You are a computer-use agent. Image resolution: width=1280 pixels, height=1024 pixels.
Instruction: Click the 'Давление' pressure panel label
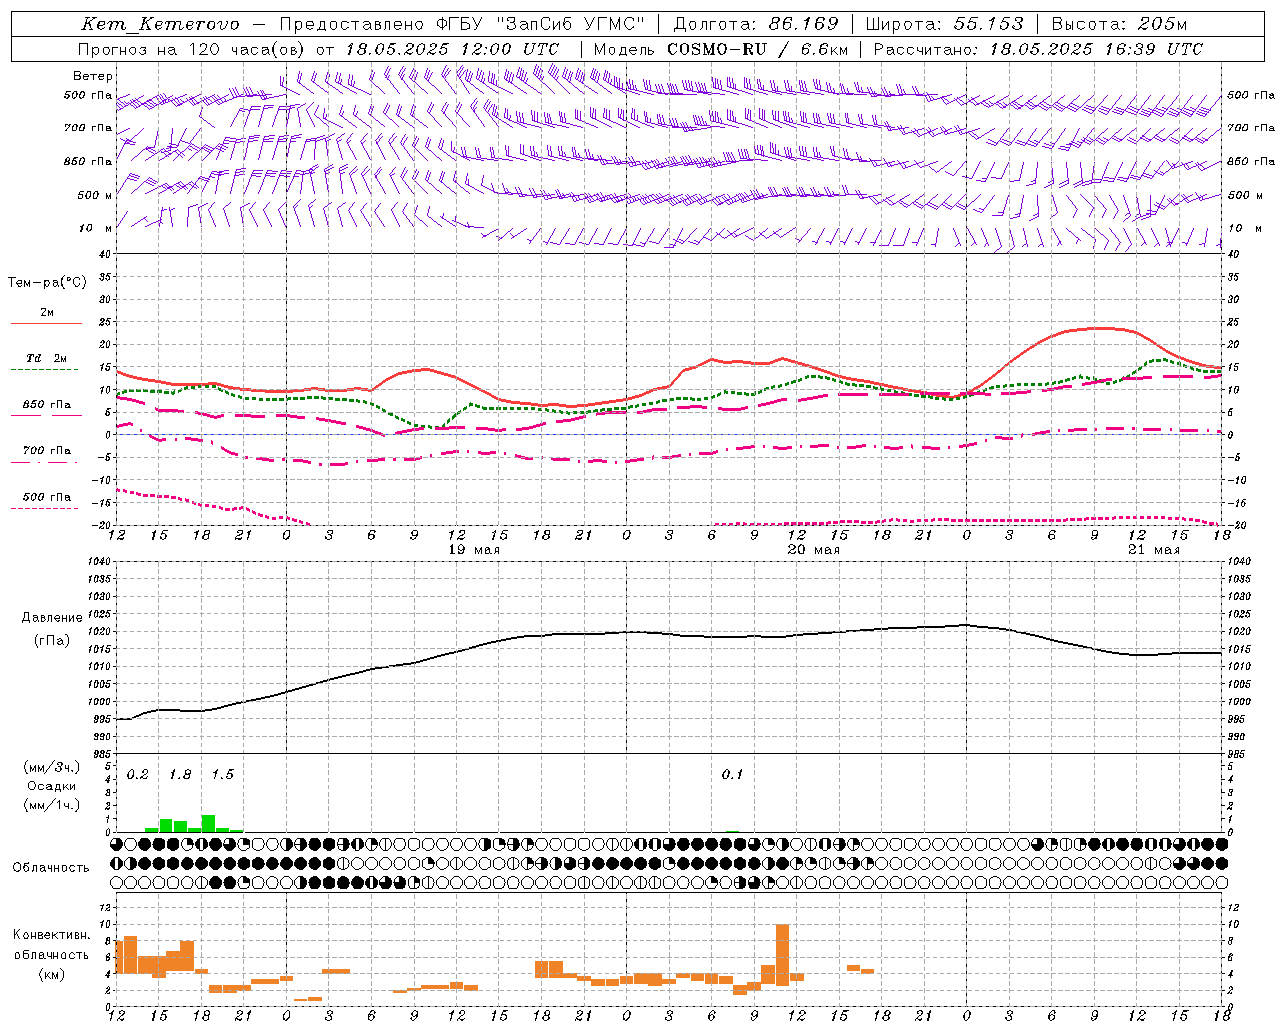coord(52,618)
